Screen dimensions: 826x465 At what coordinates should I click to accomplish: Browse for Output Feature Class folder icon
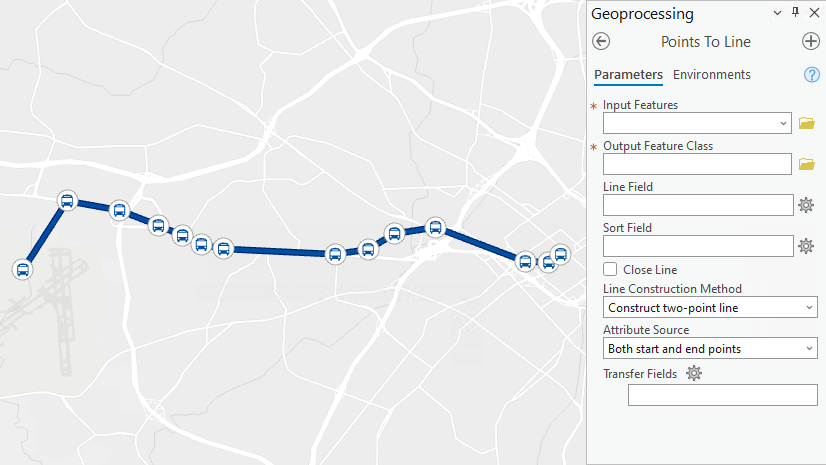(x=807, y=164)
